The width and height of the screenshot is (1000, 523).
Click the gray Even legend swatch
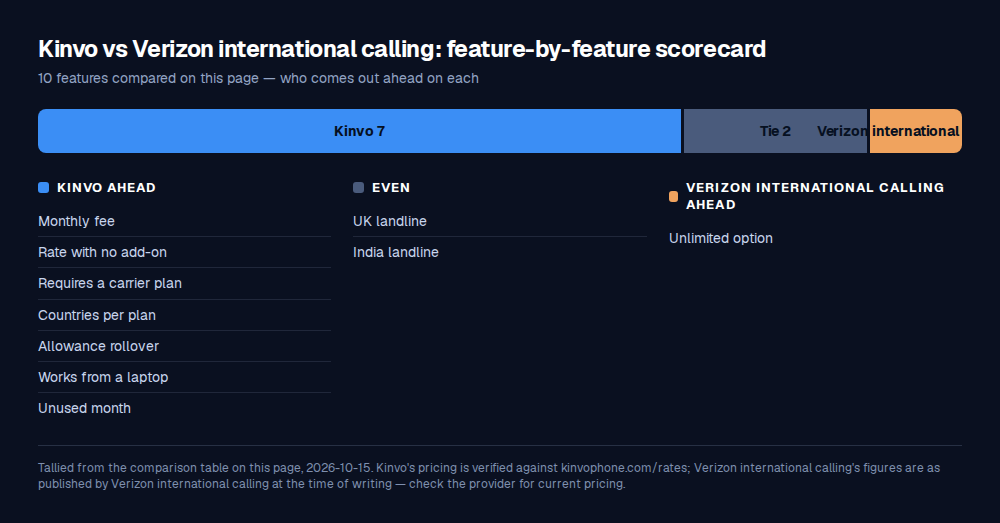pyautogui.click(x=358, y=188)
